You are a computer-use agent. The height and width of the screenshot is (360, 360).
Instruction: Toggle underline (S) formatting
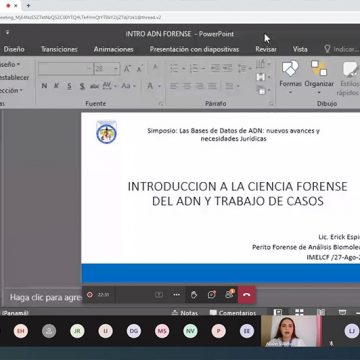coord(69,86)
